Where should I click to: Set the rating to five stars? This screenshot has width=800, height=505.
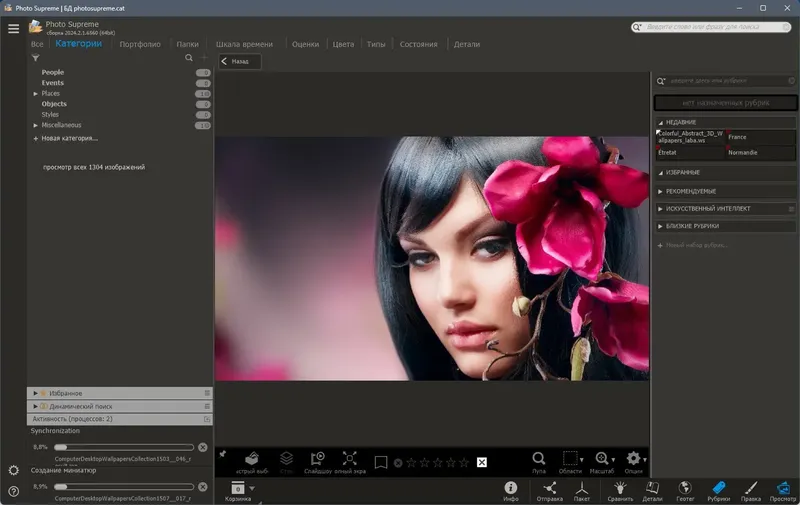click(463, 462)
